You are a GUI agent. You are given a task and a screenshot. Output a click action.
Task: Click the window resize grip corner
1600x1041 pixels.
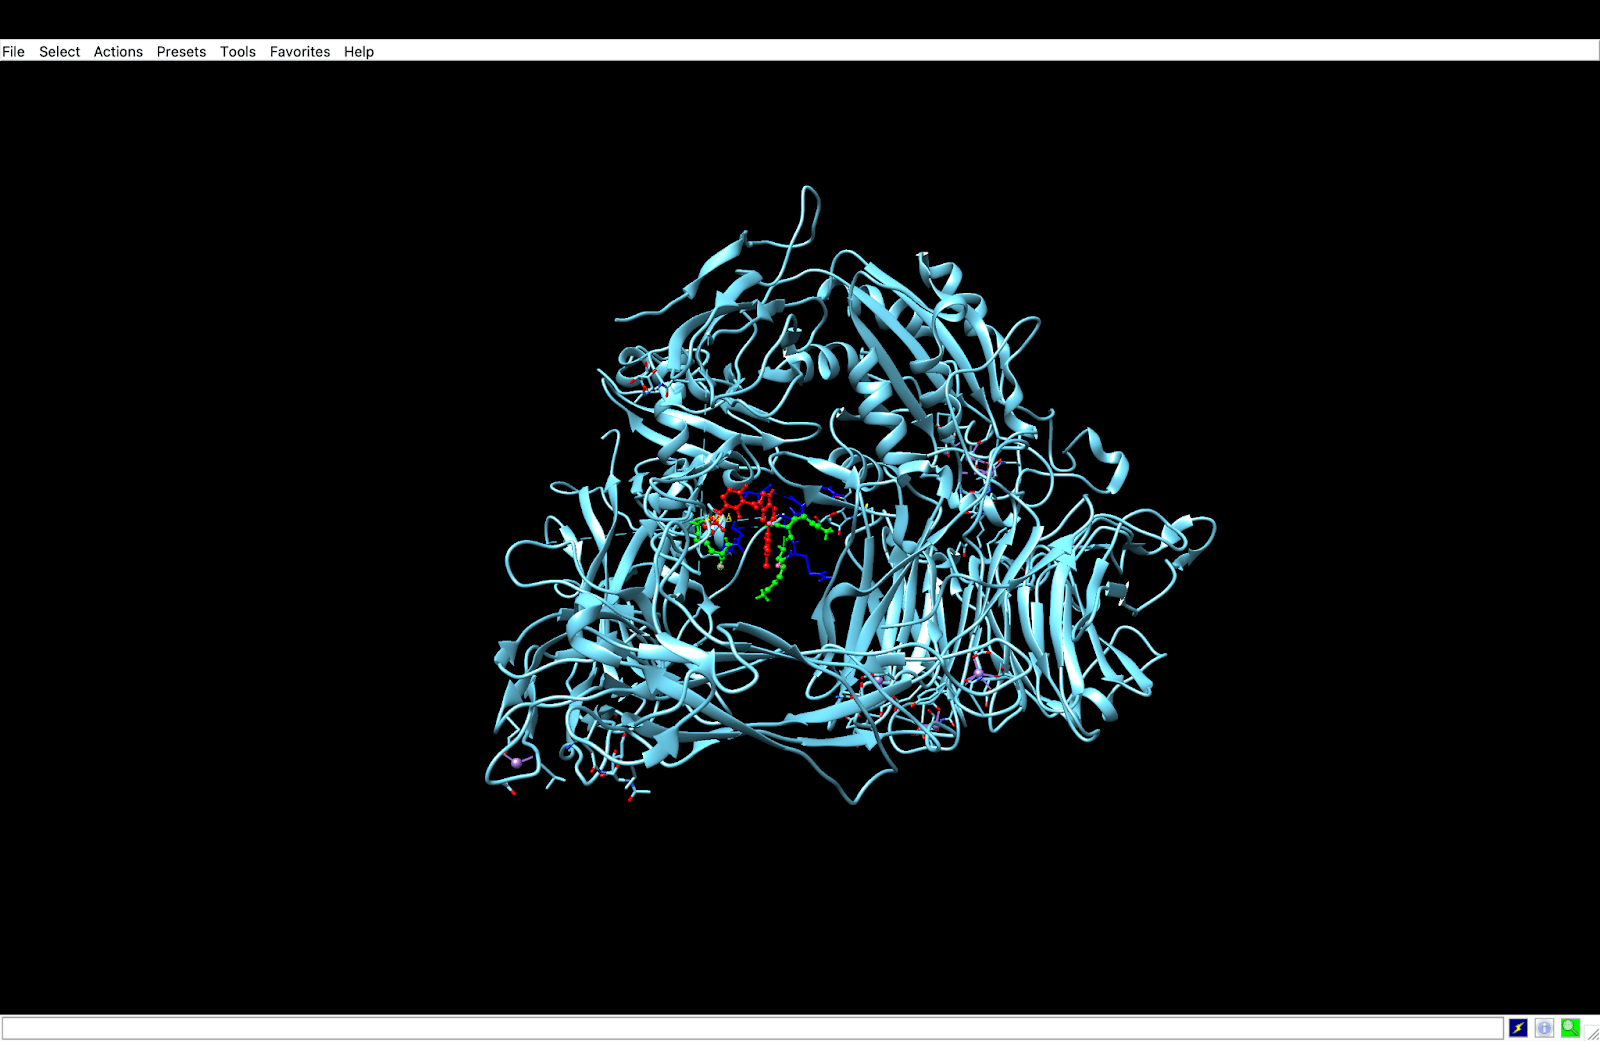[1592, 1034]
